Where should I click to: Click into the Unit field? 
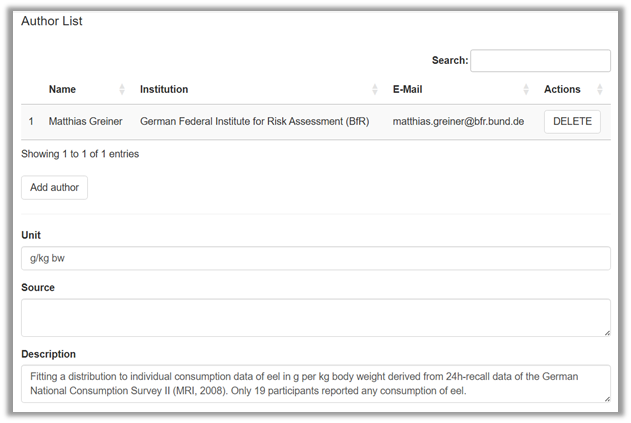pyautogui.click(x=315, y=258)
